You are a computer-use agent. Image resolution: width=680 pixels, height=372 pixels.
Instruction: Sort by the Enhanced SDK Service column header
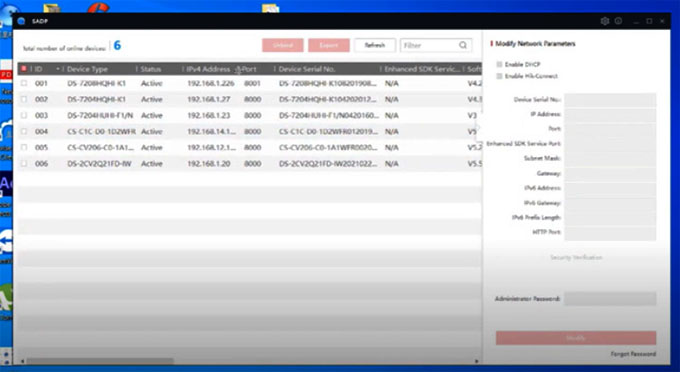click(x=422, y=69)
